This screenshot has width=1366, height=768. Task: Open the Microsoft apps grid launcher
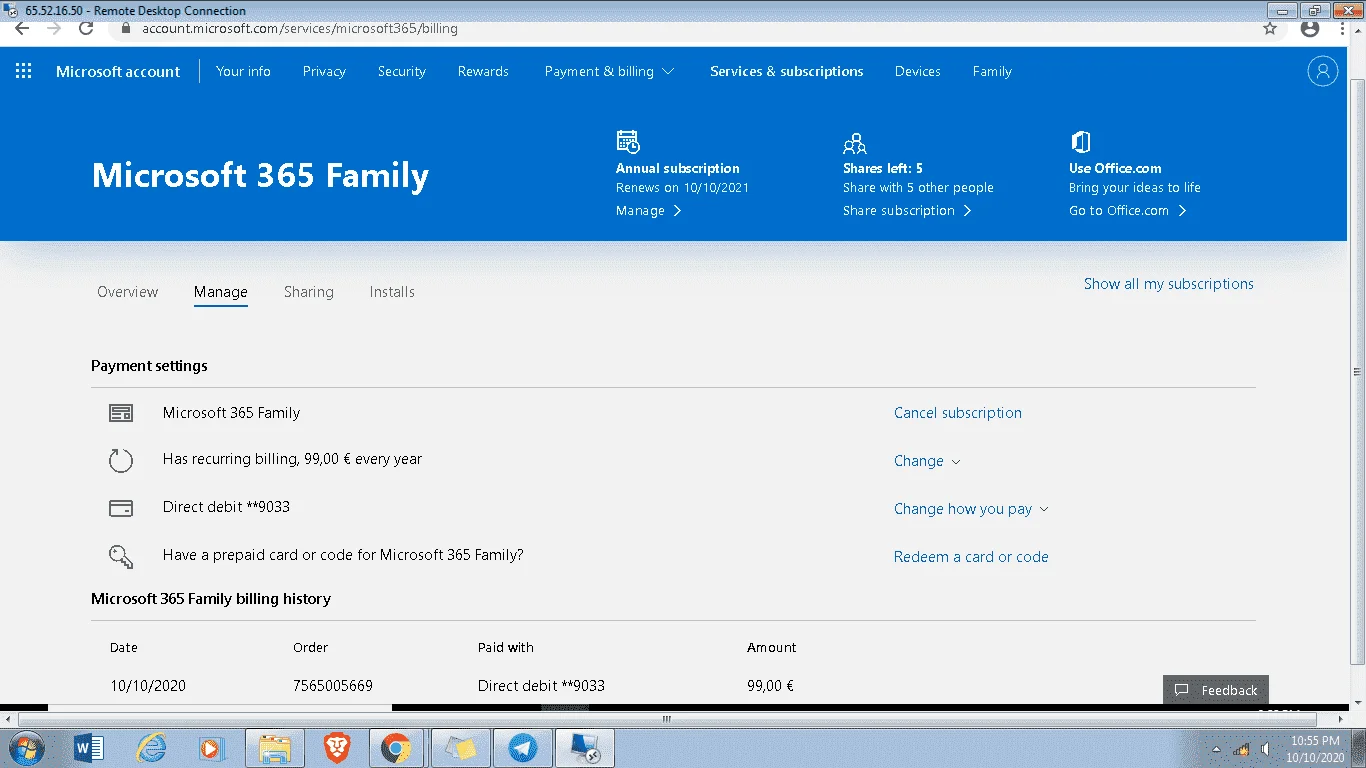coord(23,71)
